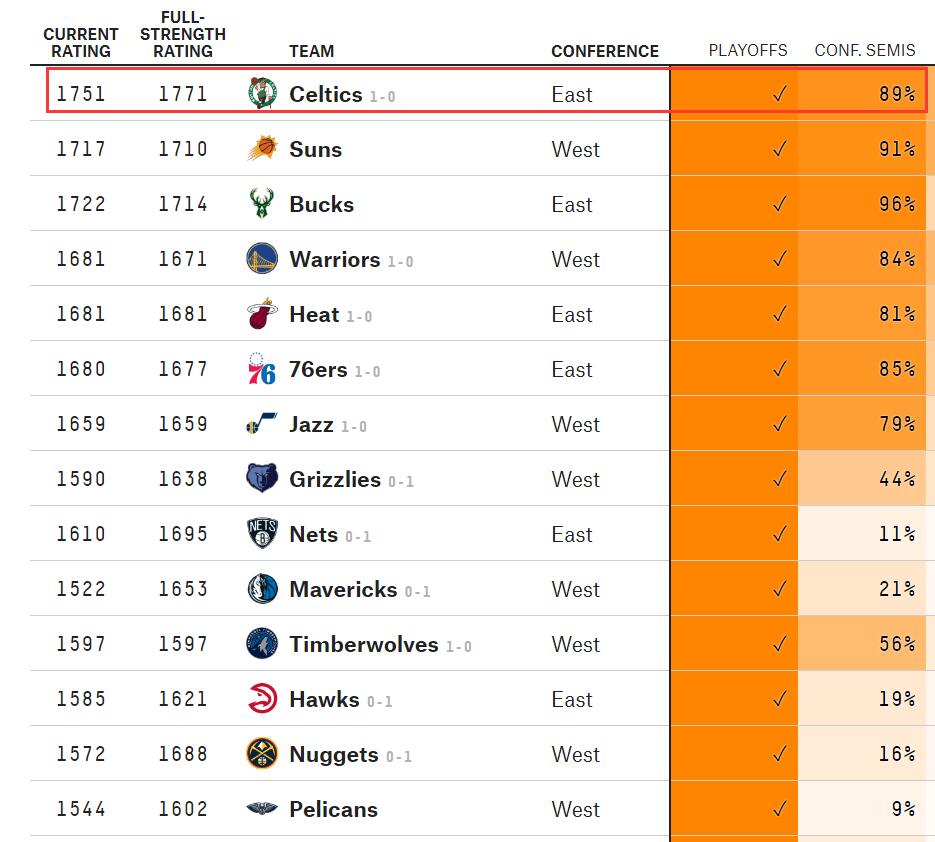Click the Hawks team logo

click(261, 699)
